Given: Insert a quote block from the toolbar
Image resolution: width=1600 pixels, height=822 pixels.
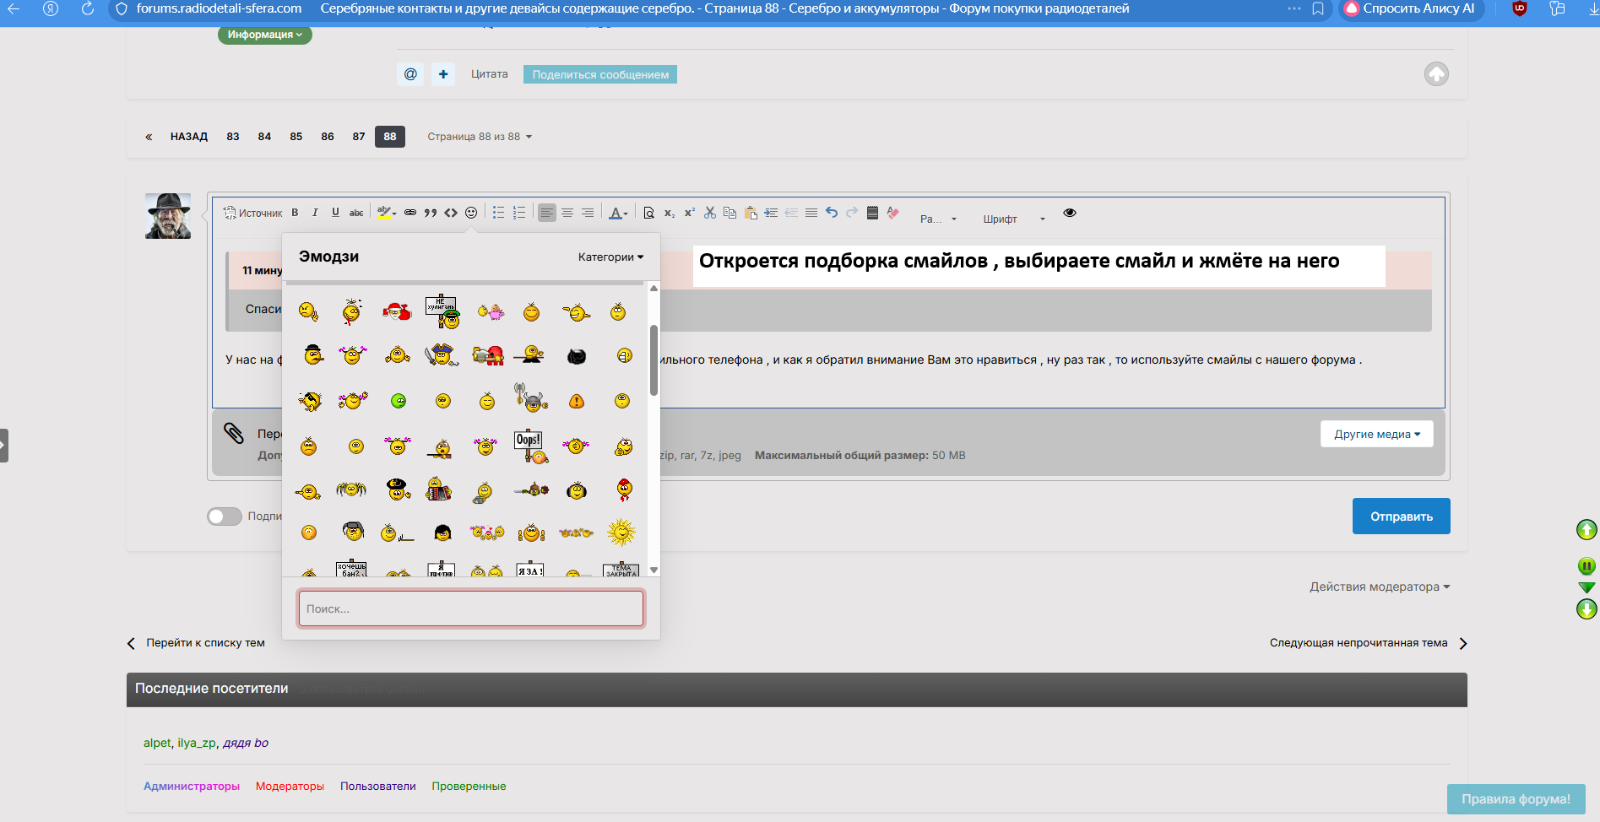Looking at the screenshot, I should (430, 213).
